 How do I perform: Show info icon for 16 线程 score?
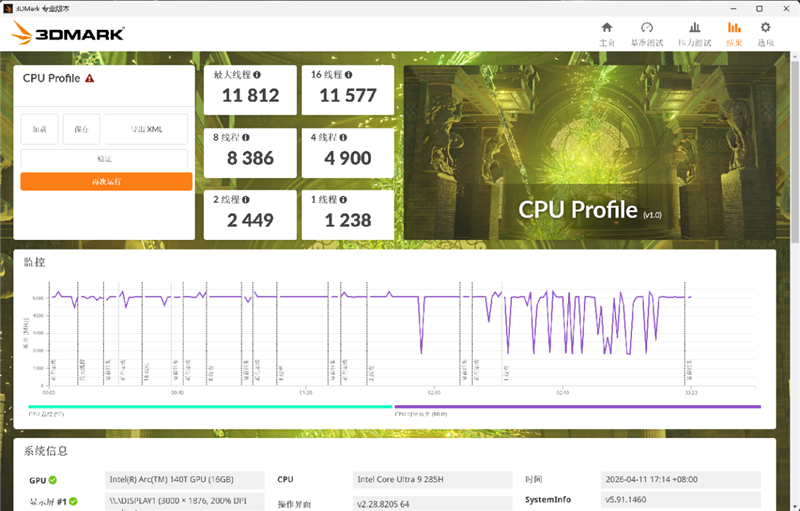point(348,75)
